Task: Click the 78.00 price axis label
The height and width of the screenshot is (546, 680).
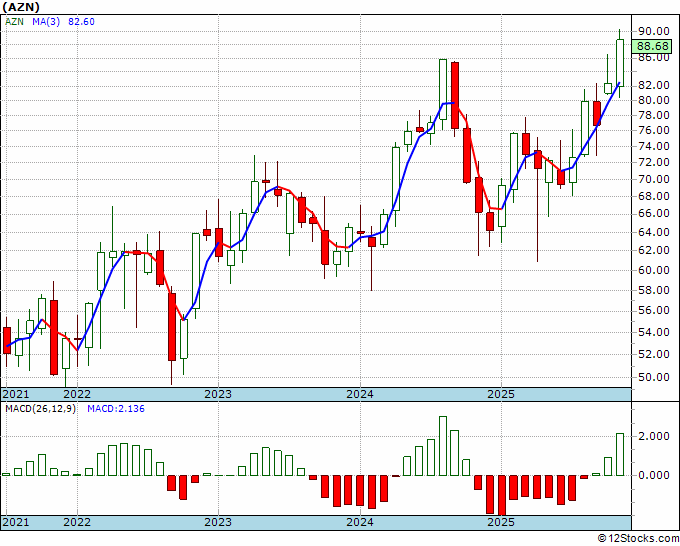Action: pos(653,115)
